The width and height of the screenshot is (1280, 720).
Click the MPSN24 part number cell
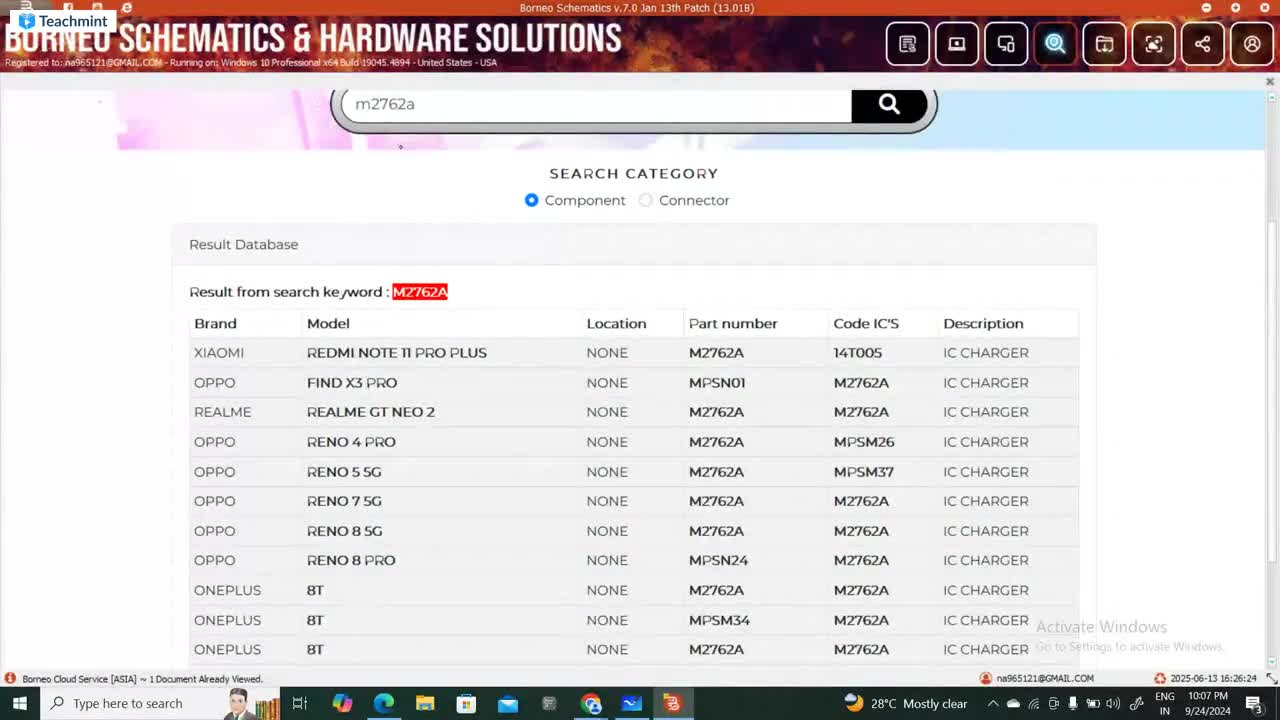point(718,560)
